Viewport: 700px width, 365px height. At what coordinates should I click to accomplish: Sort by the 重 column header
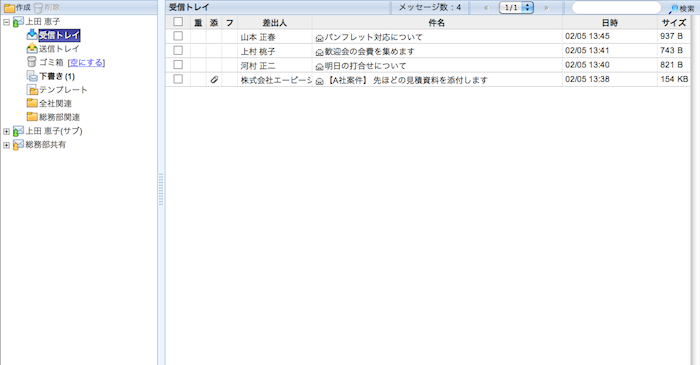pos(198,22)
